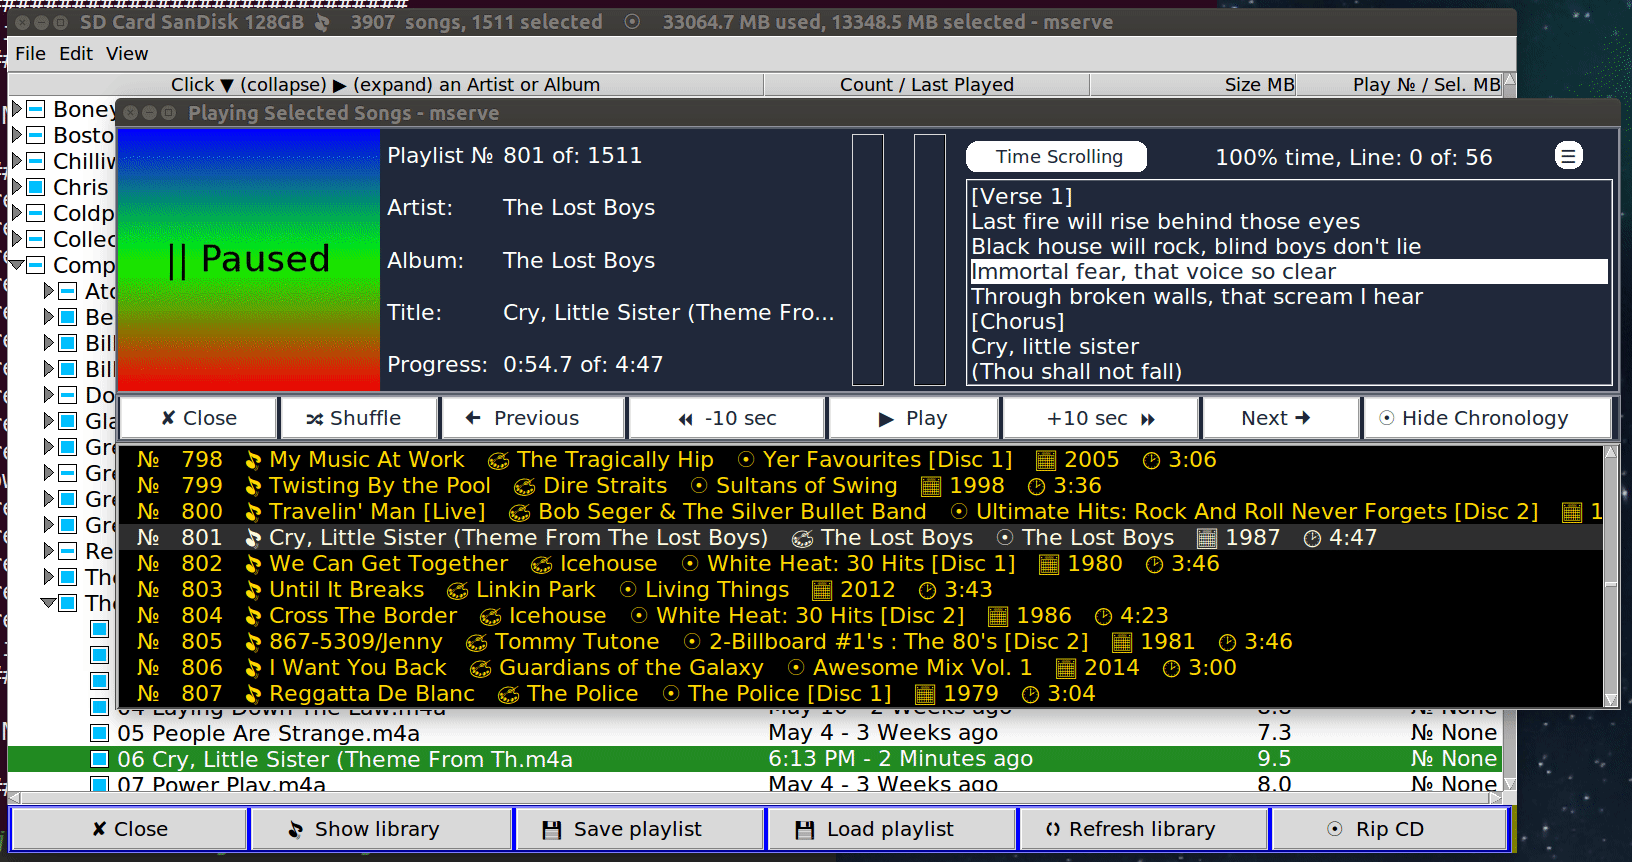This screenshot has height=862, width=1632.
Task: Toggle checkbox for Boney artist
Action: pyautogui.click(x=36, y=108)
